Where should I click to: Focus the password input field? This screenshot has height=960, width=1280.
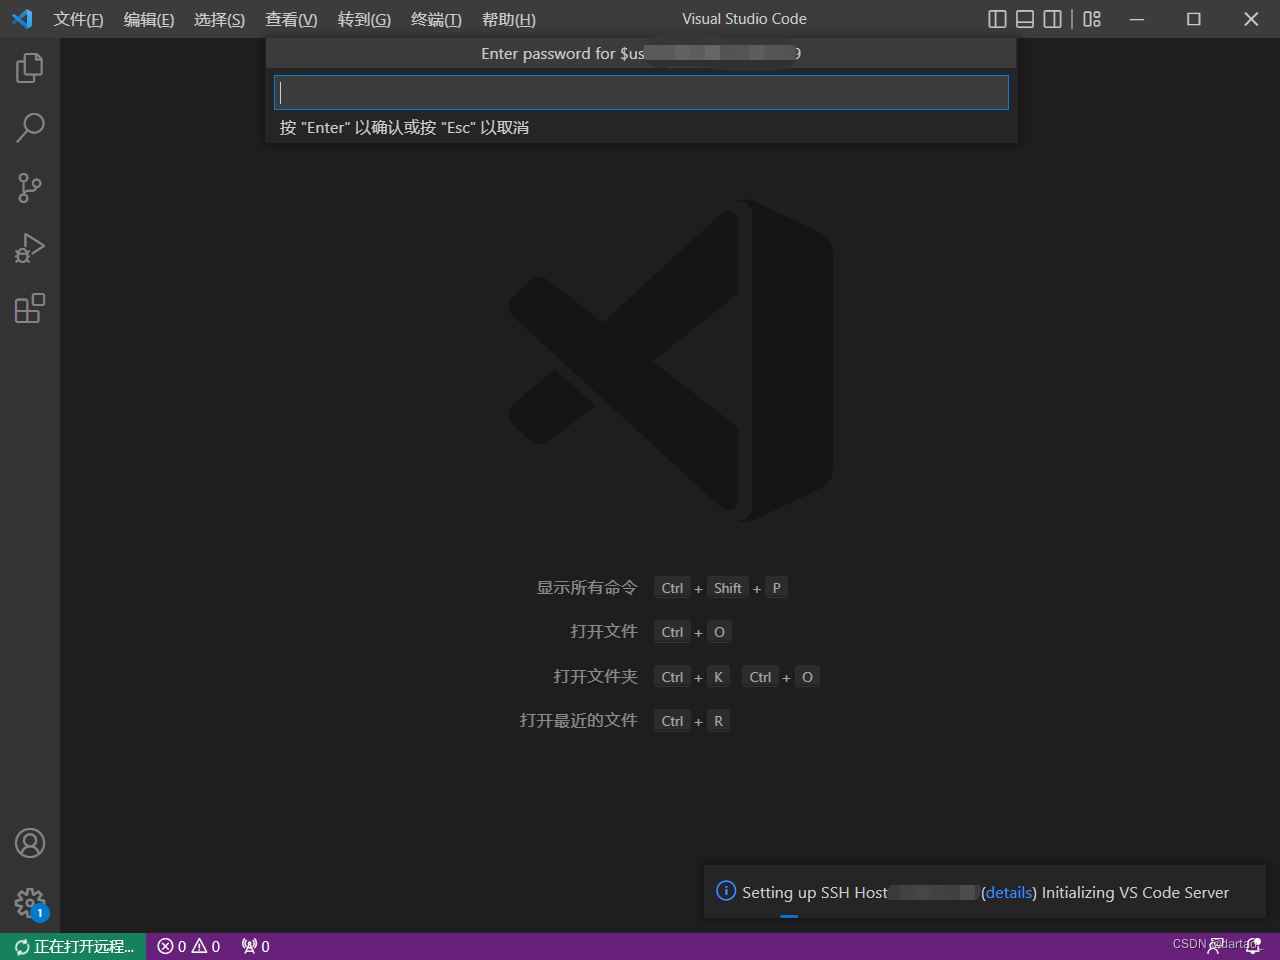coord(641,93)
